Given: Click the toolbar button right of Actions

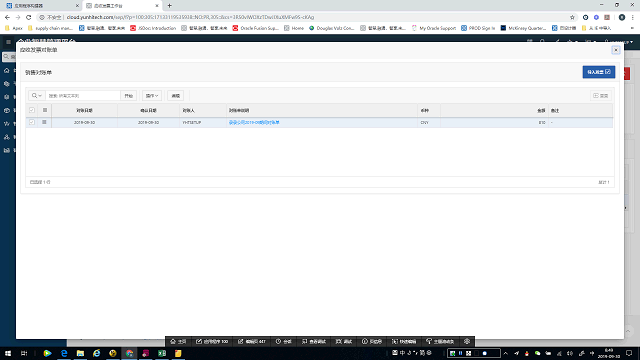Looking at the screenshot, I should pyautogui.click(x=176, y=96).
